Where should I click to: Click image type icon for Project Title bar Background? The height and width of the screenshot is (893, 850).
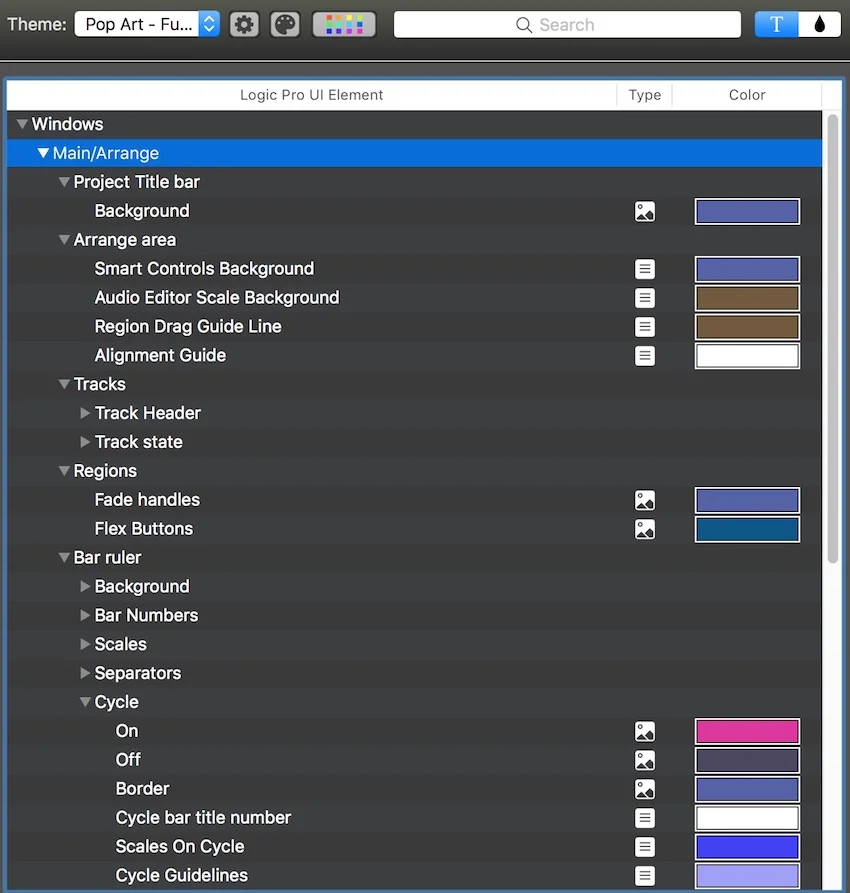644,211
